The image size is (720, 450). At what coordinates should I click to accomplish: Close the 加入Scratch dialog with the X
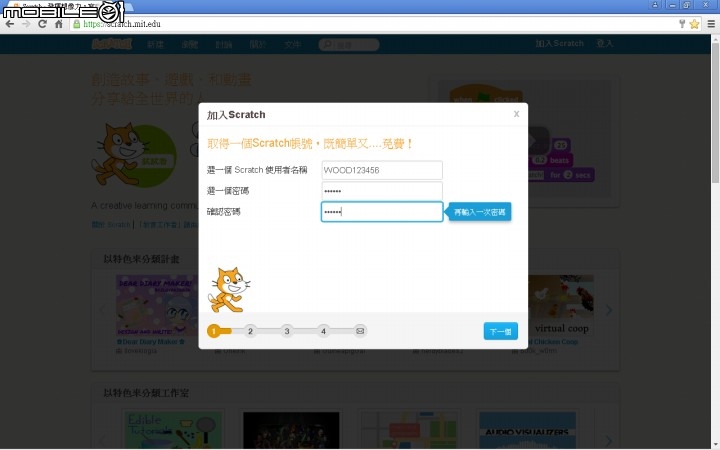[516, 114]
